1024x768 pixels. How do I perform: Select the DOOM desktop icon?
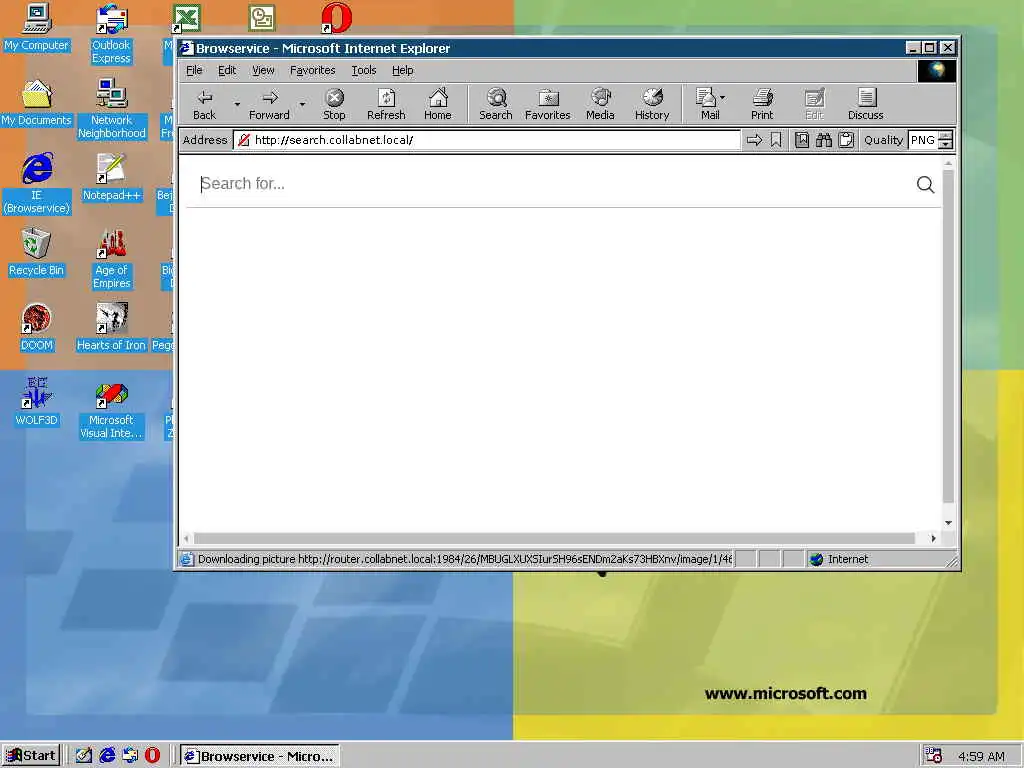click(36, 328)
